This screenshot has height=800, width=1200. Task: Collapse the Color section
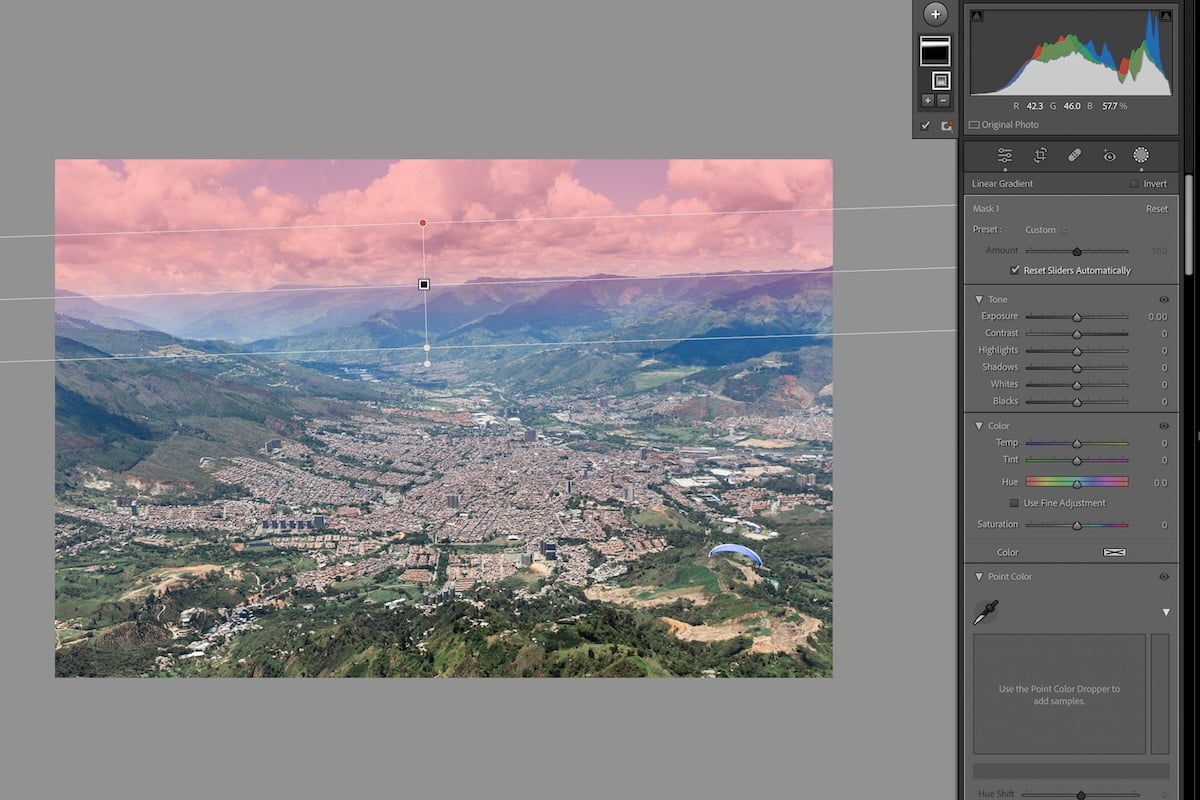(979, 425)
